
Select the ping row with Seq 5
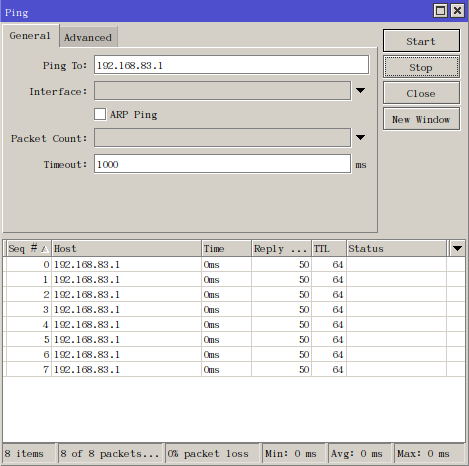tap(234, 339)
